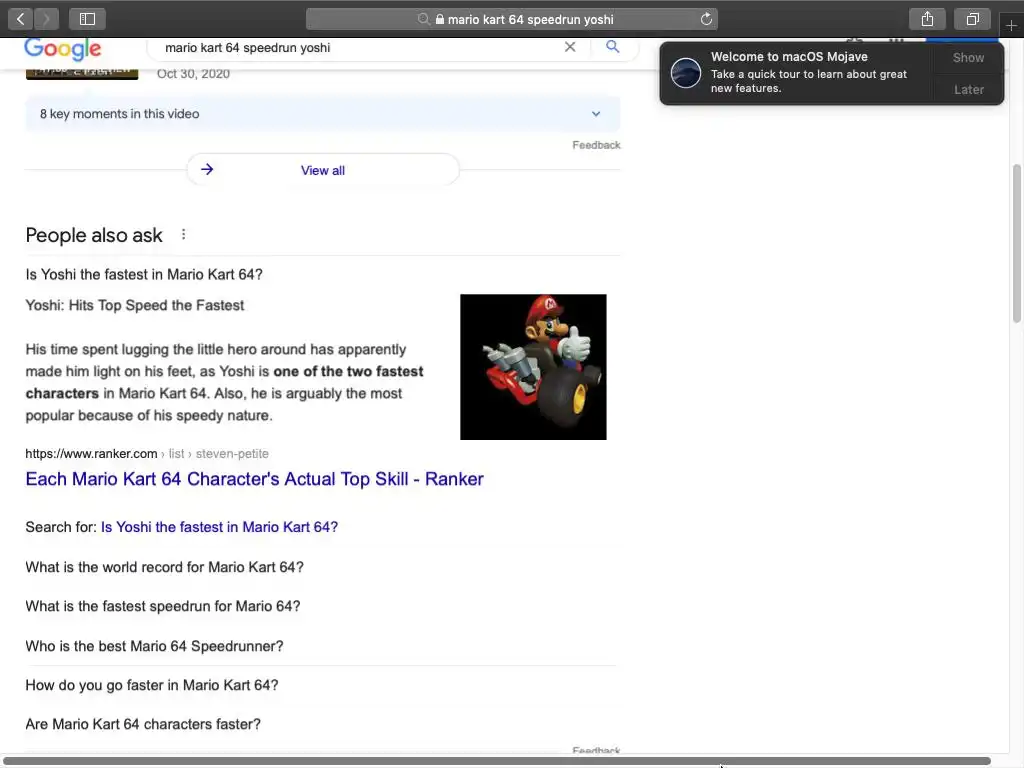
Task: Click the macOS Mojave notification icon
Action: pos(686,72)
